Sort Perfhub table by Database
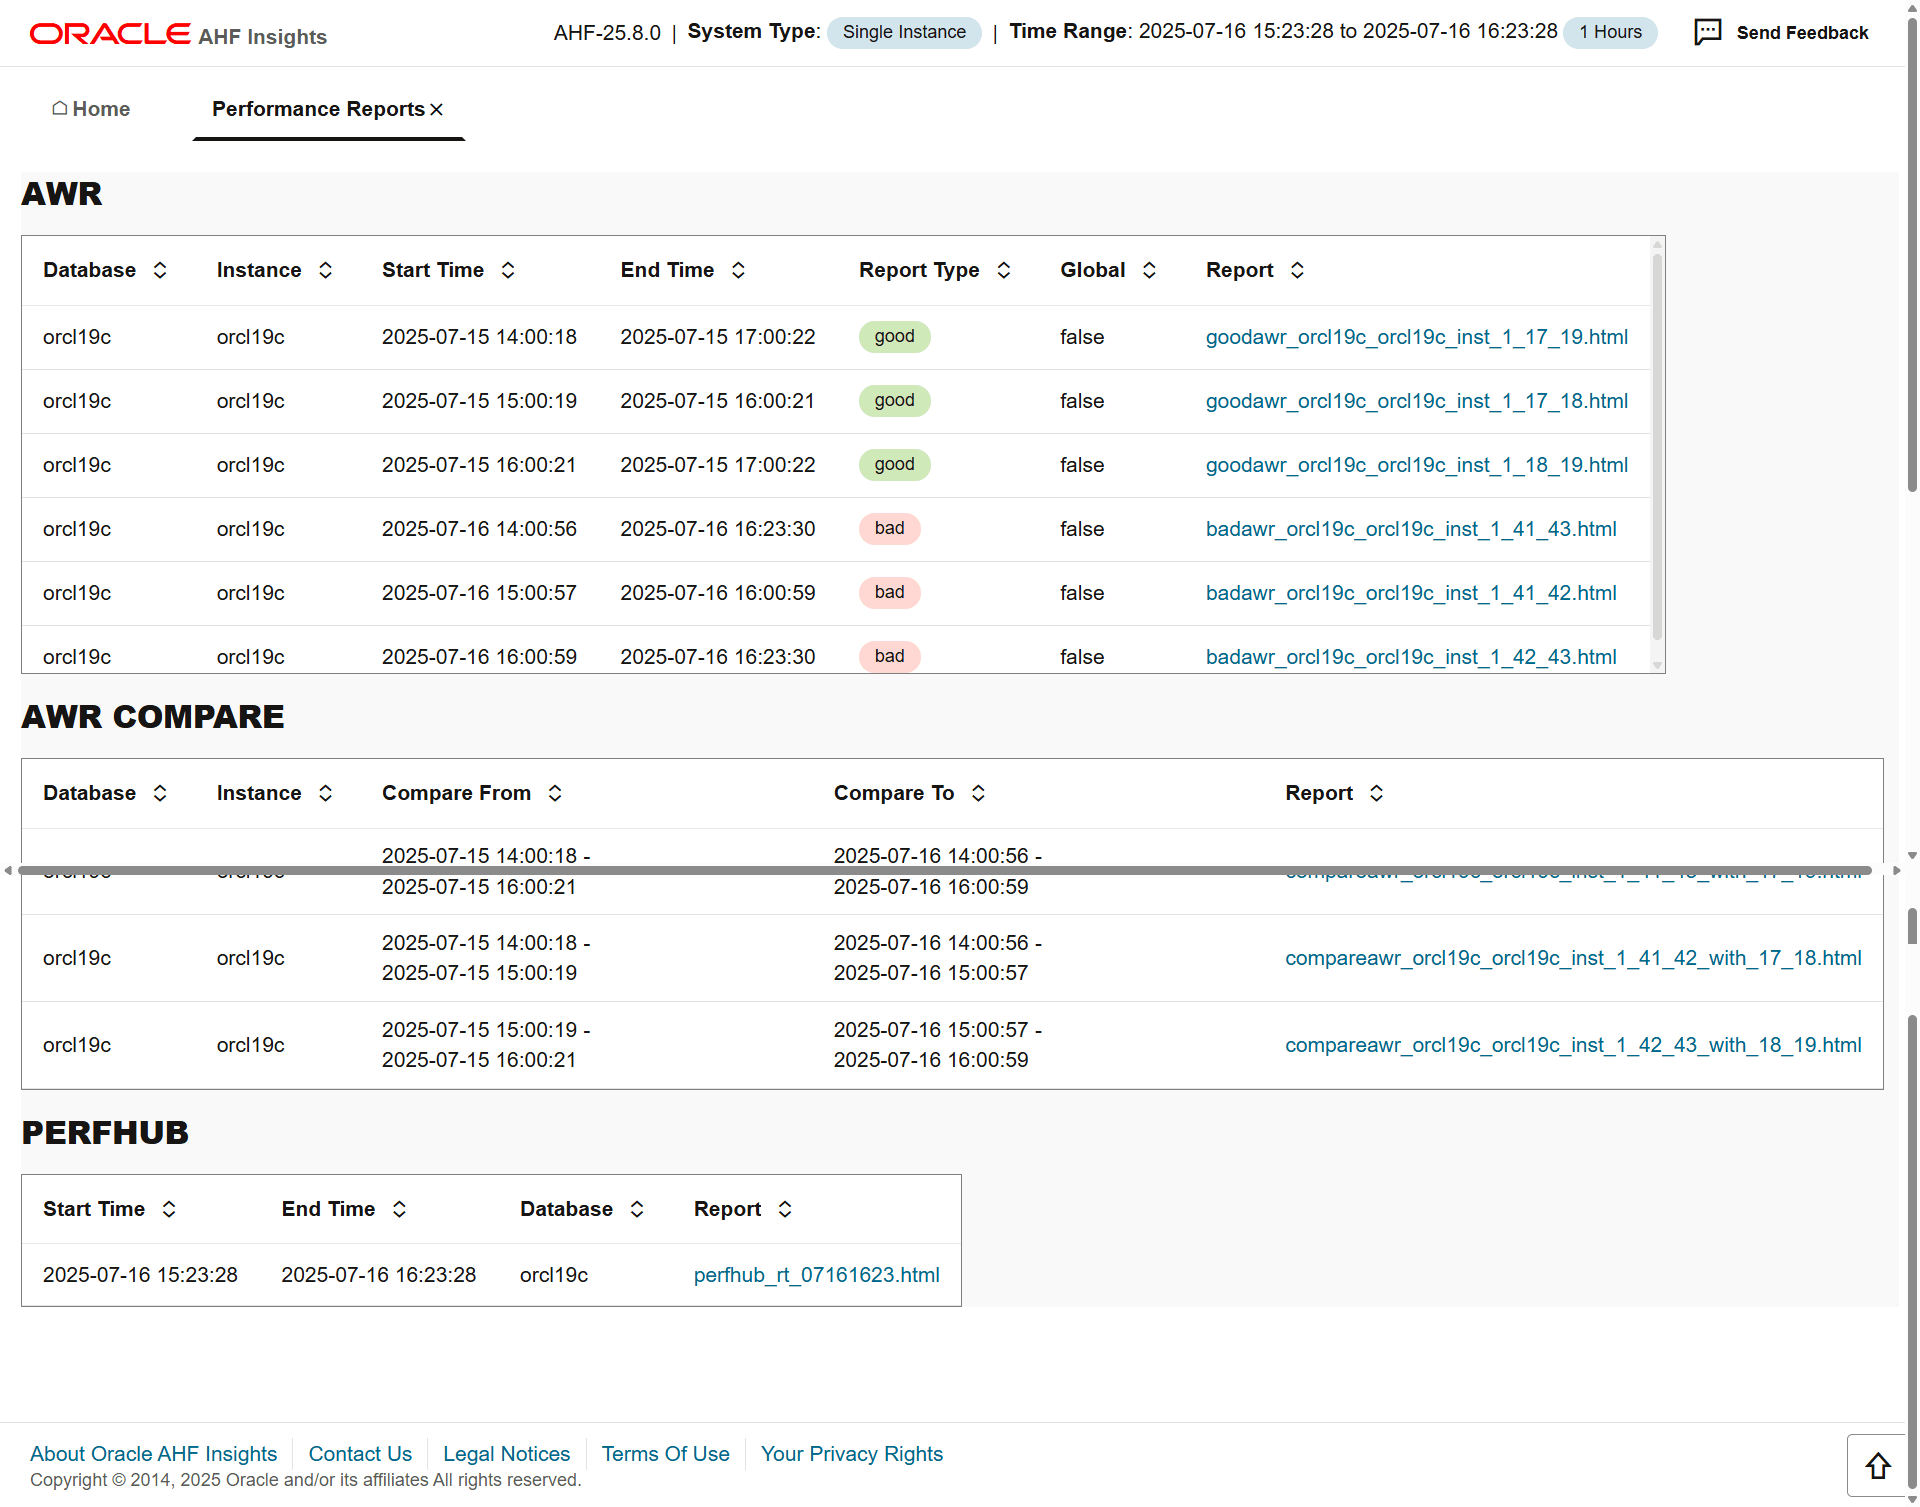1920x1507 pixels. (x=637, y=1209)
